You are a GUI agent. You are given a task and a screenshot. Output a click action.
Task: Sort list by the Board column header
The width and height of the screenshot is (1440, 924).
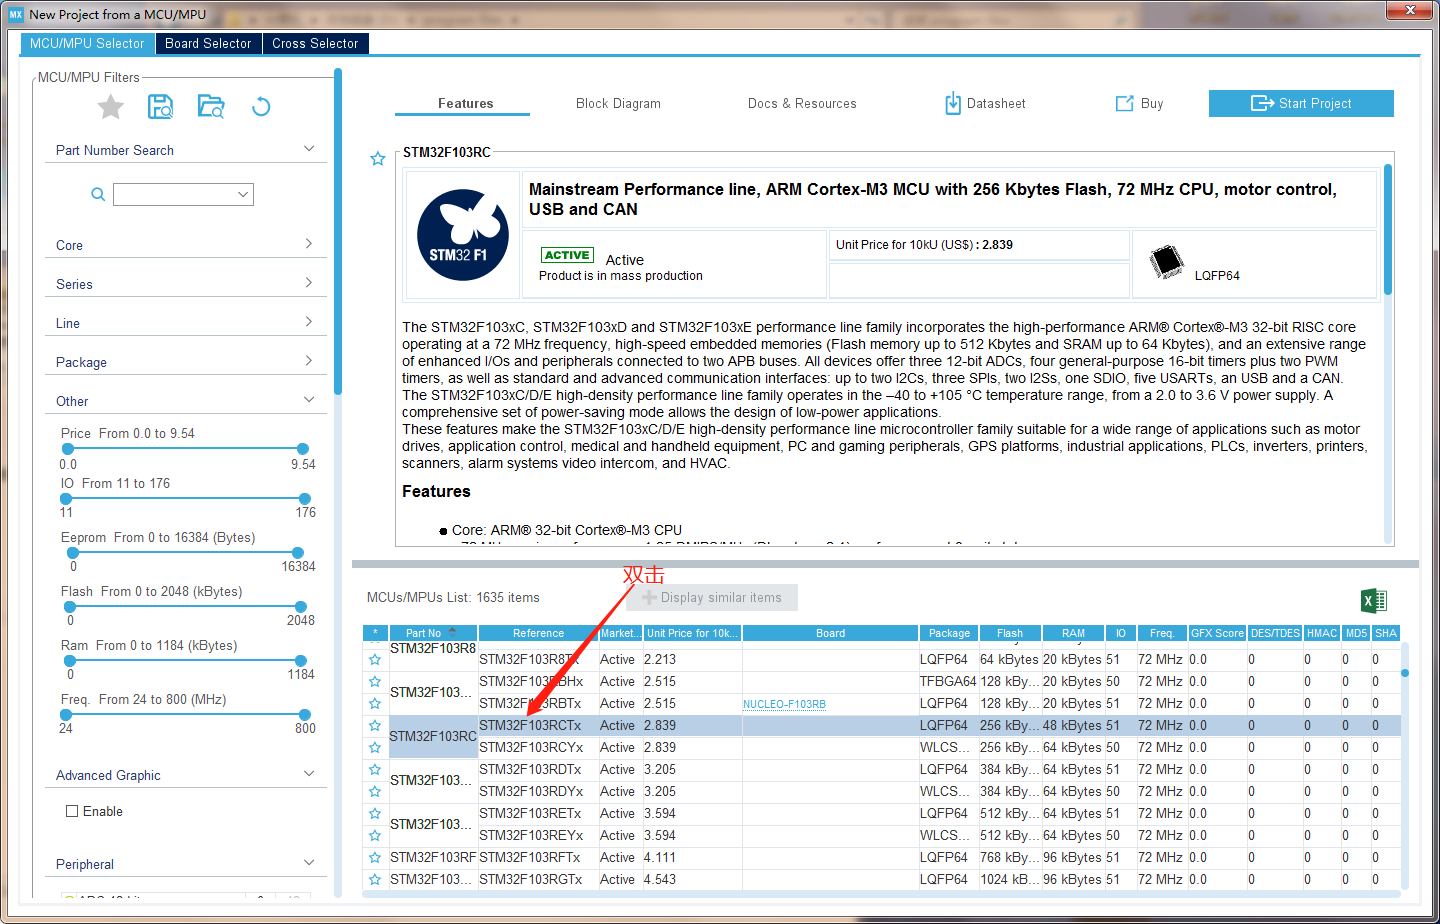pos(830,633)
